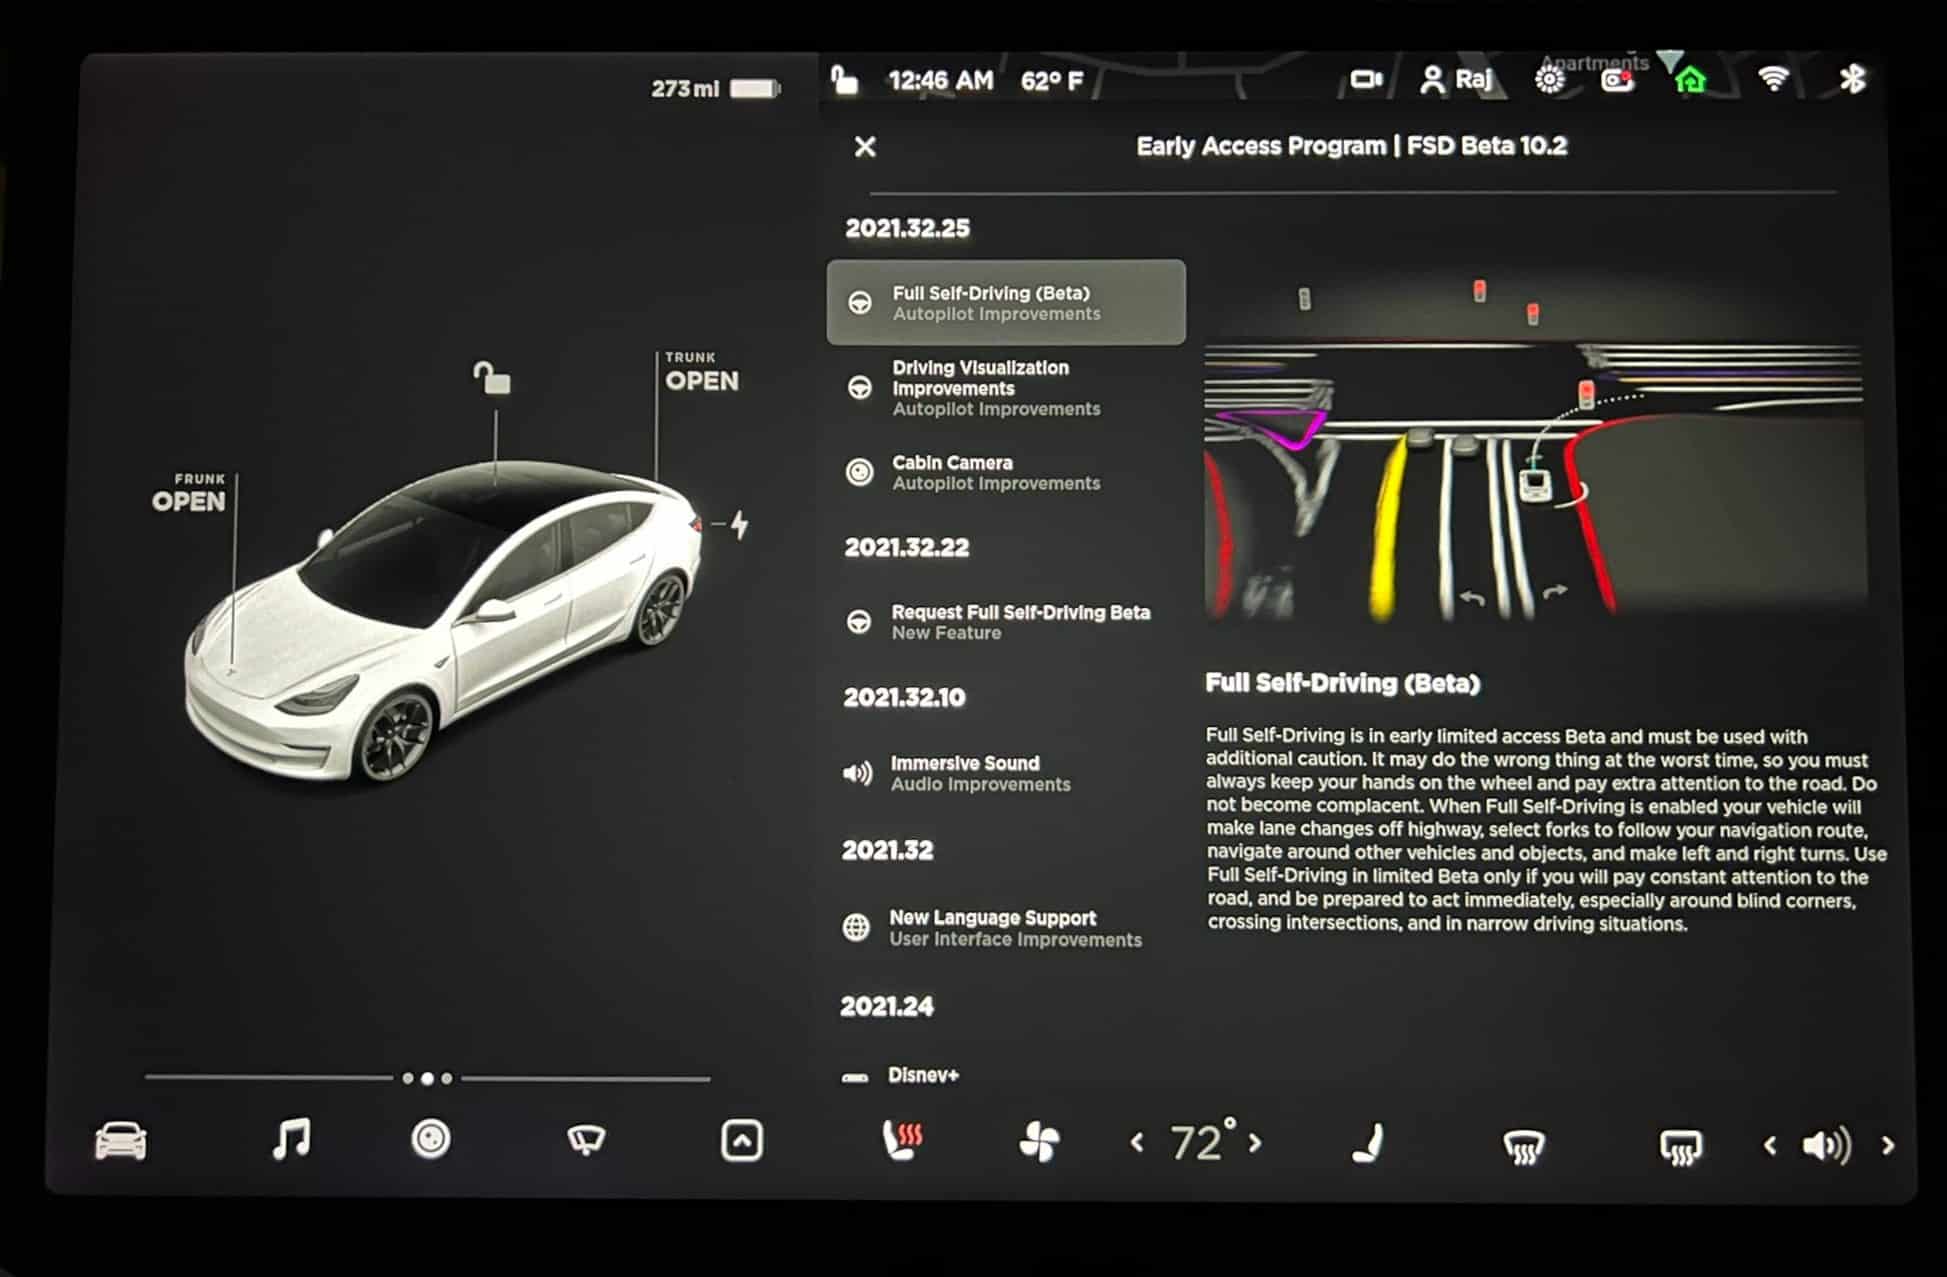Click the Bluetooth status icon
The width and height of the screenshot is (1947, 1277).
pyautogui.click(x=1852, y=78)
